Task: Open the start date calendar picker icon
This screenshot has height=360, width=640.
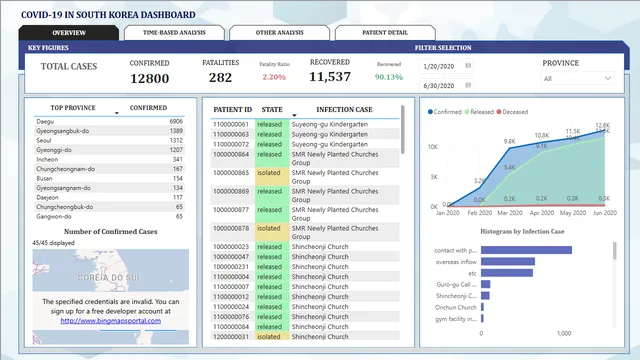Action: coord(468,65)
